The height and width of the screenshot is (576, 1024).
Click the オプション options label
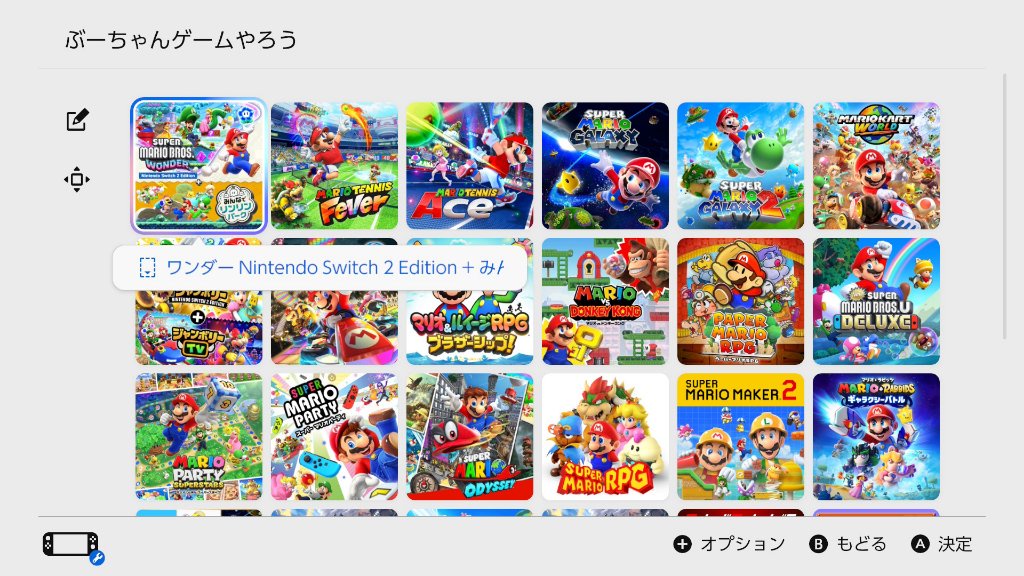point(743,544)
